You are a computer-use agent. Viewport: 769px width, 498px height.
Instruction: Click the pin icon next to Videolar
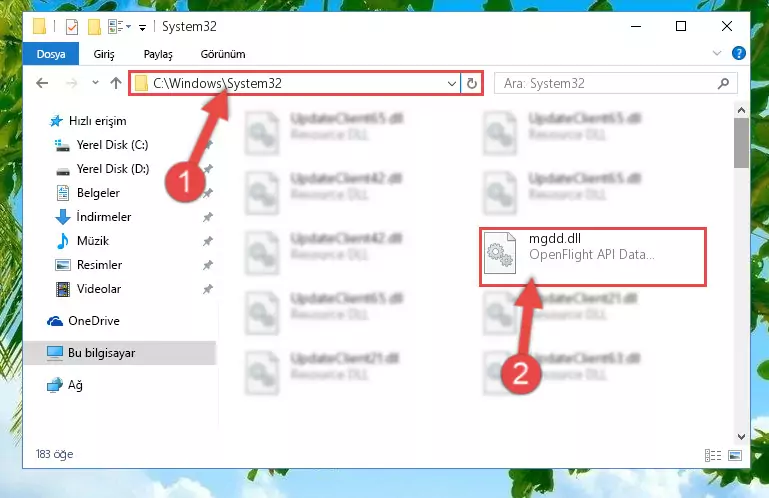coord(208,289)
